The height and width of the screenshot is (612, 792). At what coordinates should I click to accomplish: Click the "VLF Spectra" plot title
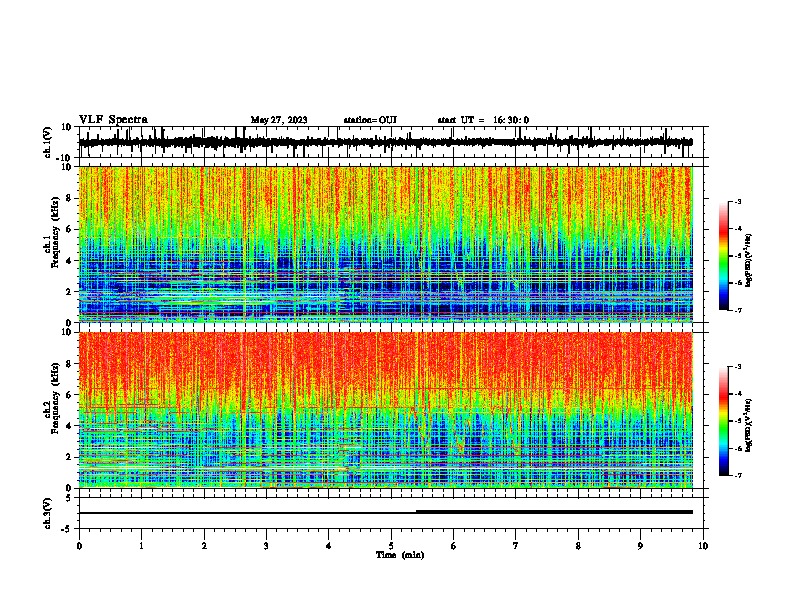pyautogui.click(x=113, y=120)
